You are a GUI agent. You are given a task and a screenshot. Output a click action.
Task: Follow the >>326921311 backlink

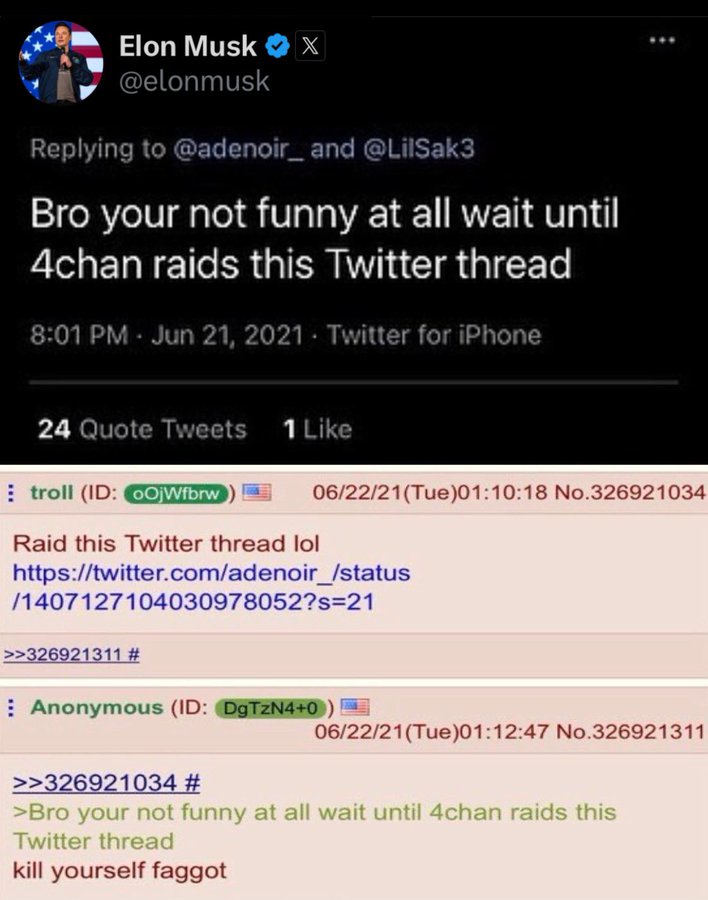pyautogui.click(x=71, y=654)
